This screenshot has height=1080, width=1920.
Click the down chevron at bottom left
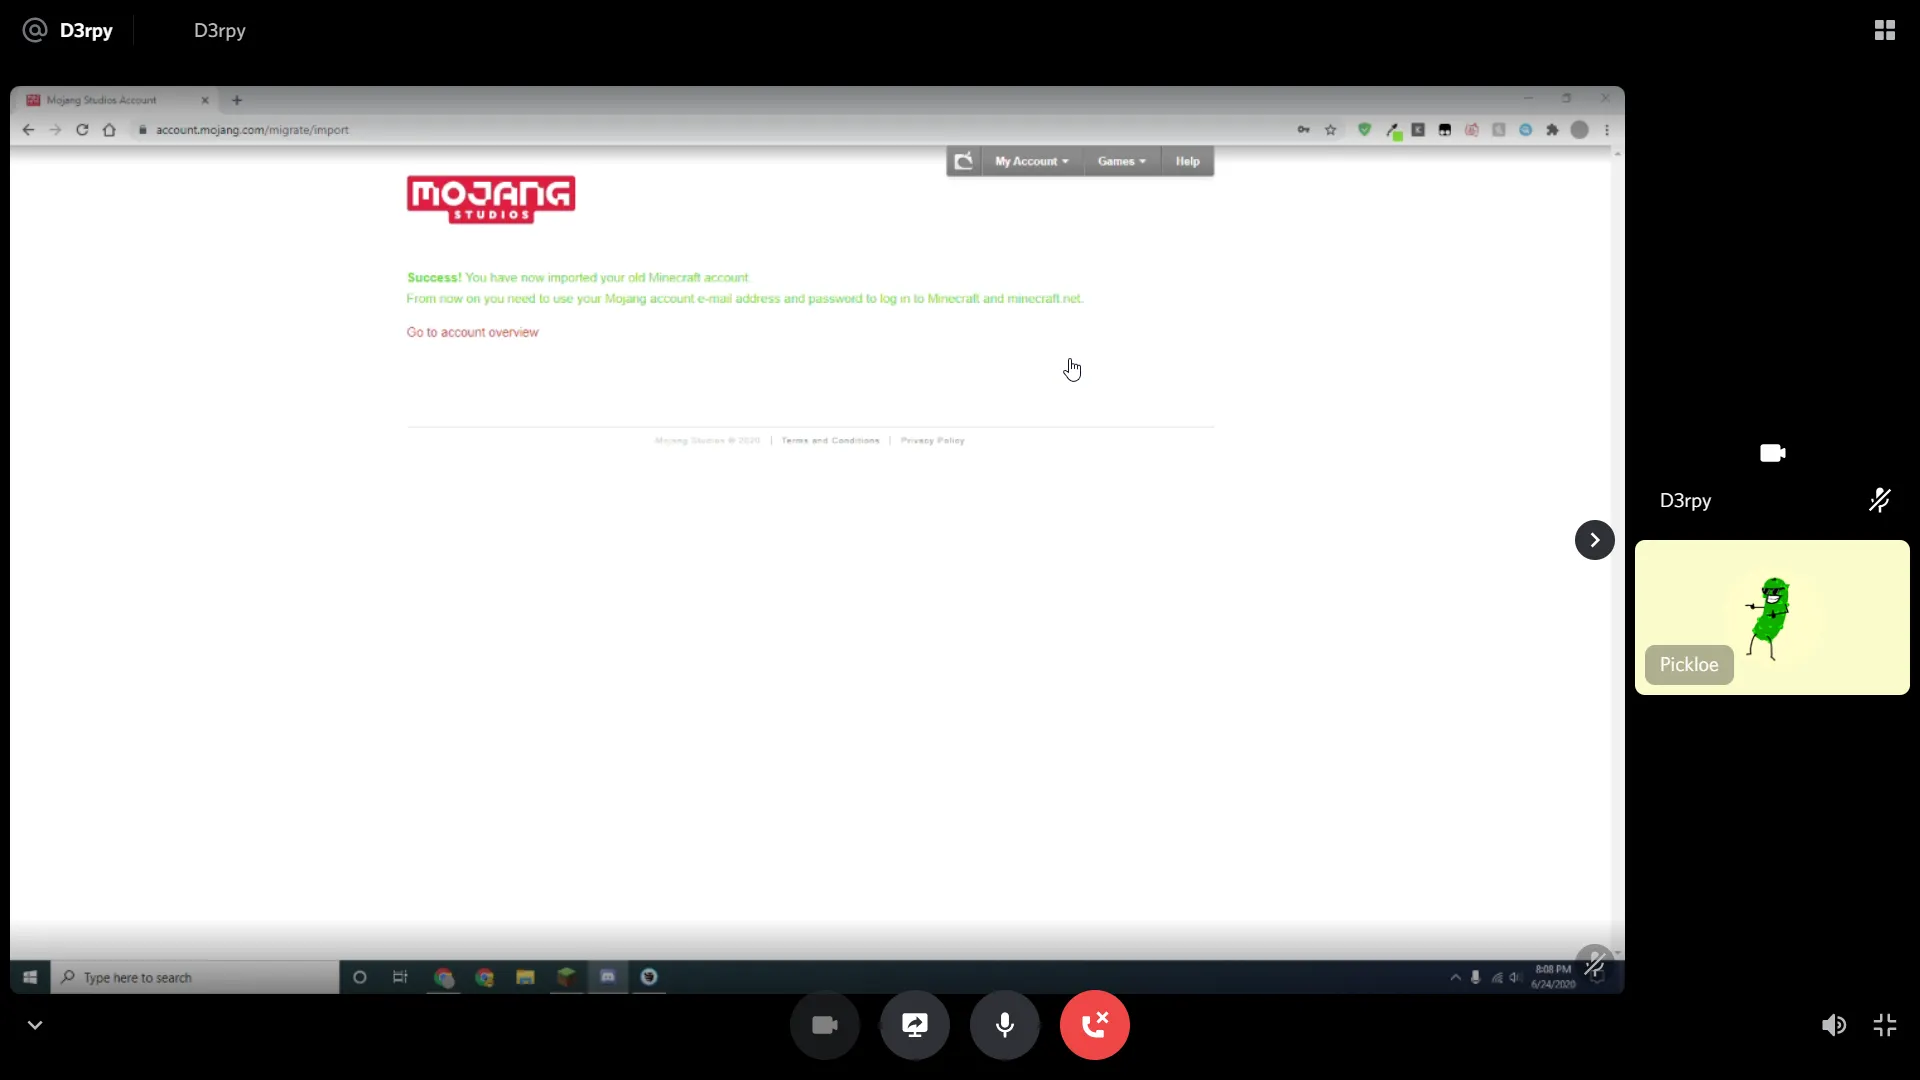pos(35,1025)
